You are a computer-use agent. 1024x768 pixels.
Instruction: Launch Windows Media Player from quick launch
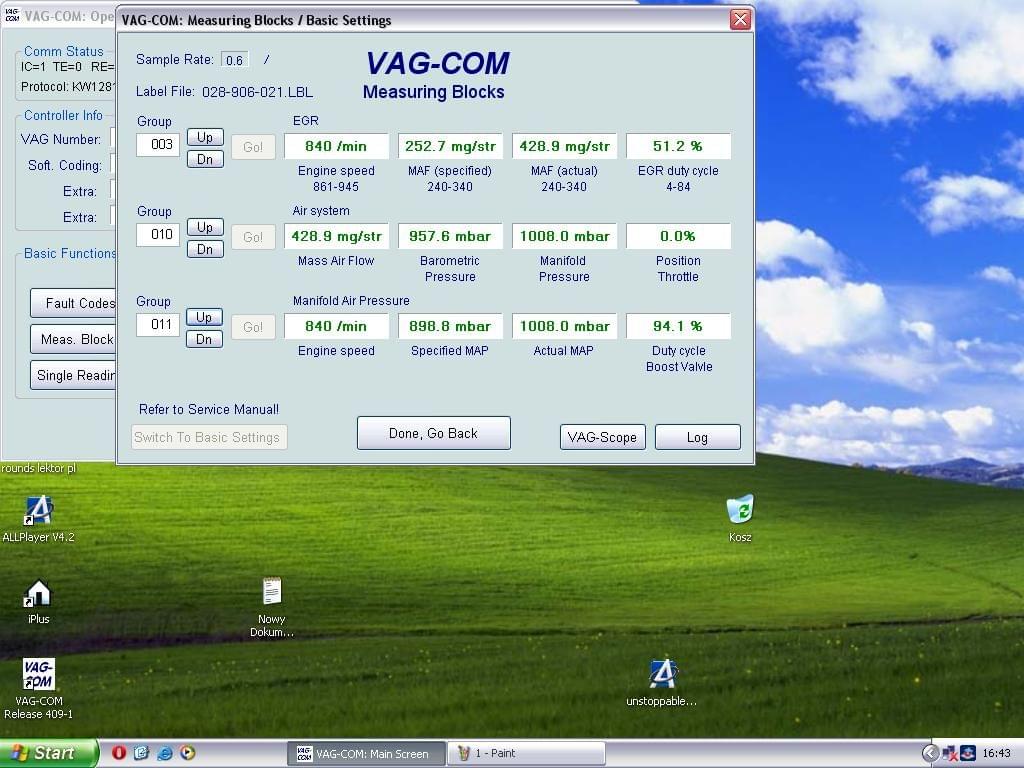tap(187, 753)
